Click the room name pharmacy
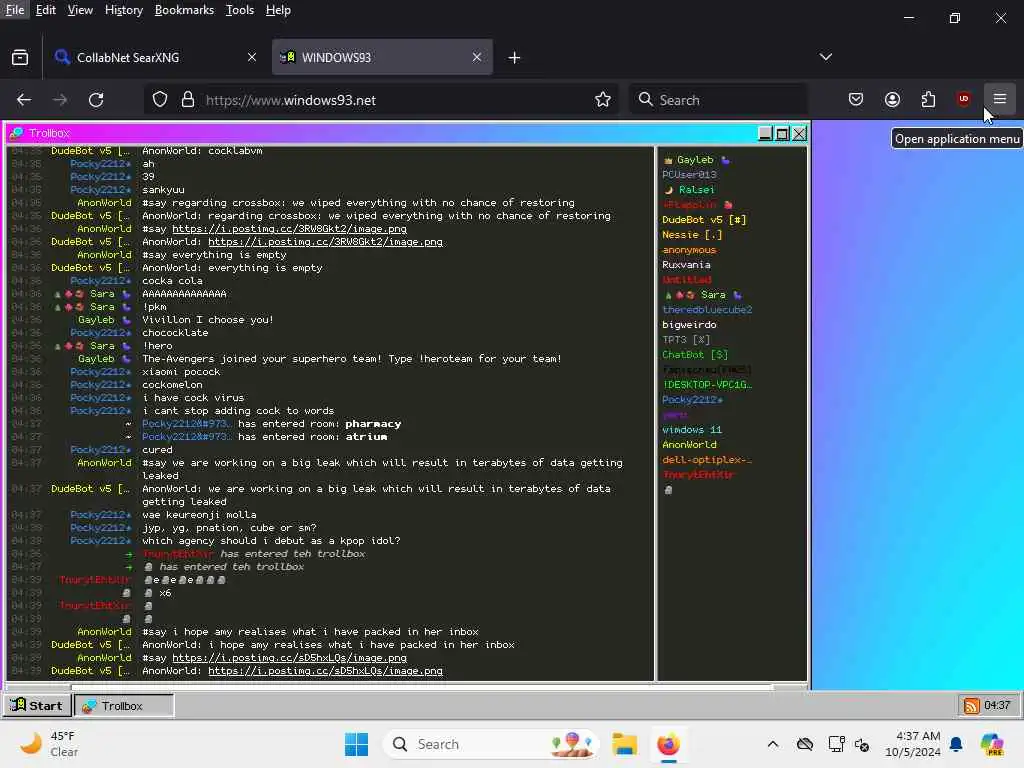 click(373, 424)
